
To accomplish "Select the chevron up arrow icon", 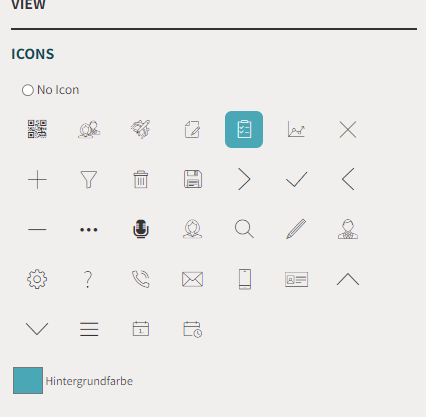I will [348, 279].
